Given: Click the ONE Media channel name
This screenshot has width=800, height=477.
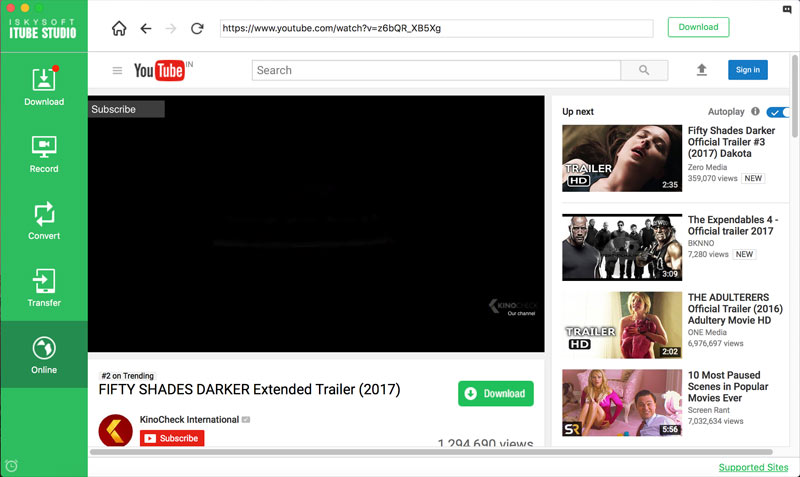Looking at the screenshot, I should 707,332.
